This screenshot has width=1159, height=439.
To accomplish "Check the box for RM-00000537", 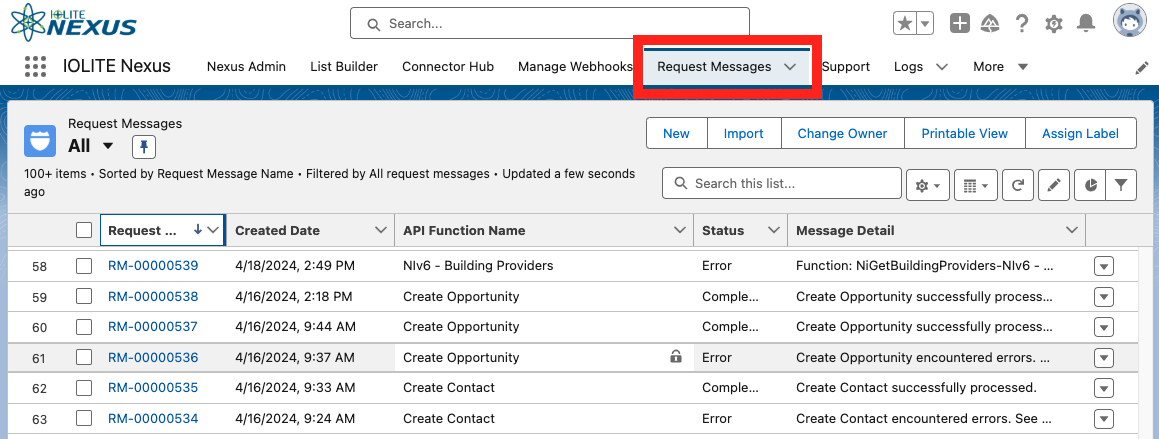I will click(84, 327).
